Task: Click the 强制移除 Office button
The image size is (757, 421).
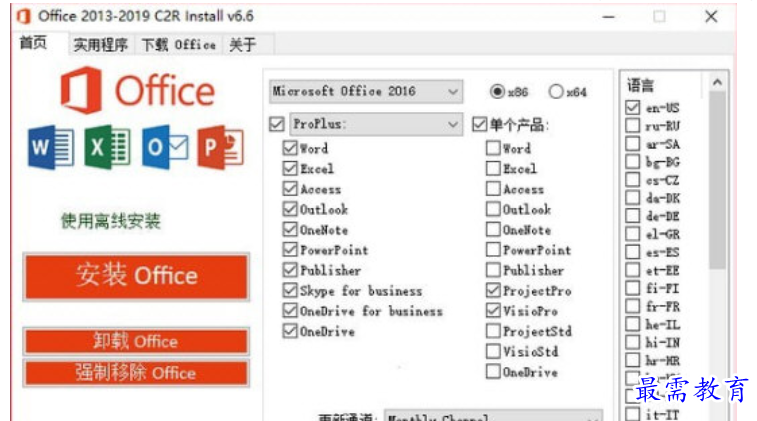Action: click(136, 373)
